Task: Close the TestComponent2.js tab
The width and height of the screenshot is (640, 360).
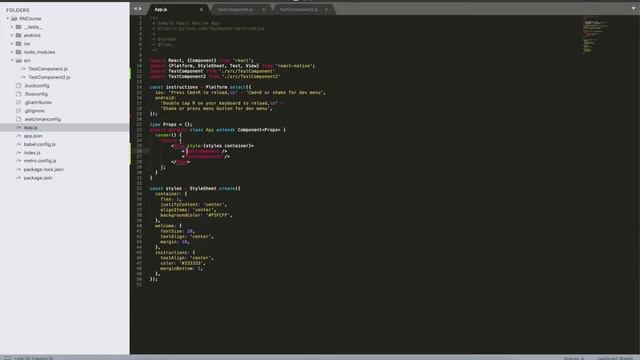Action: tap(326, 9)
